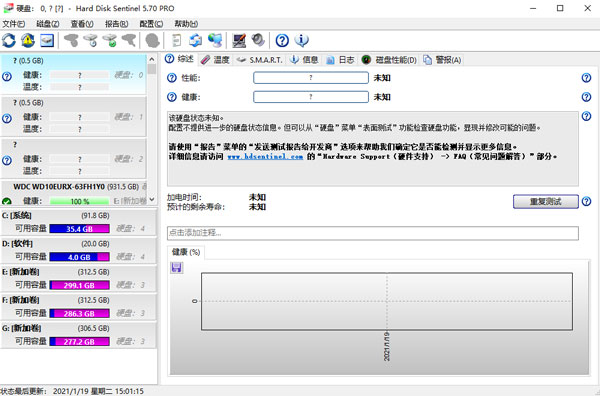Screen dimensions: 600x396
Task: Select the D: [软件] partition entry
Action: coord(78,250)
